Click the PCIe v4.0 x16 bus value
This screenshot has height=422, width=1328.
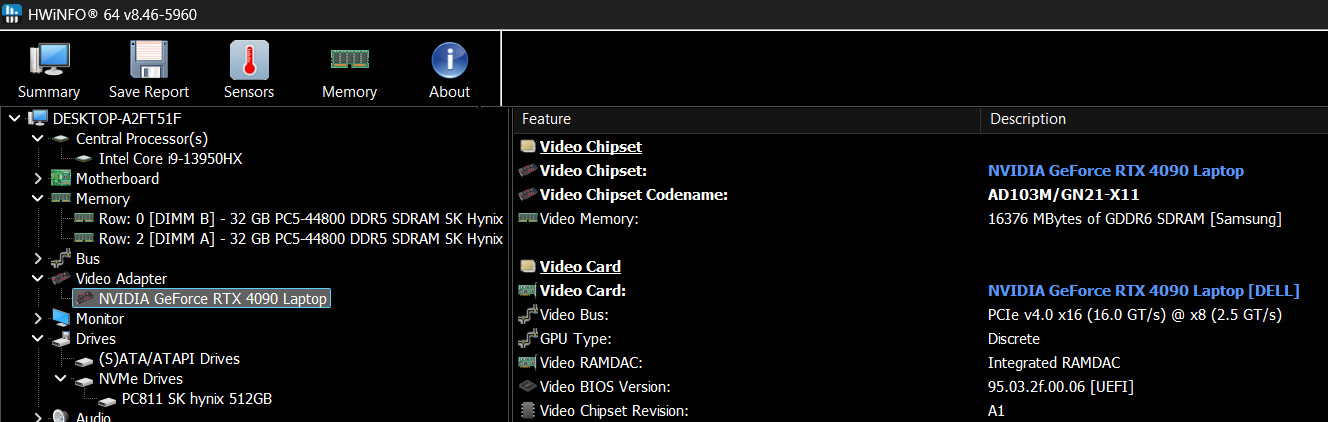click(x=1135, y=315)
